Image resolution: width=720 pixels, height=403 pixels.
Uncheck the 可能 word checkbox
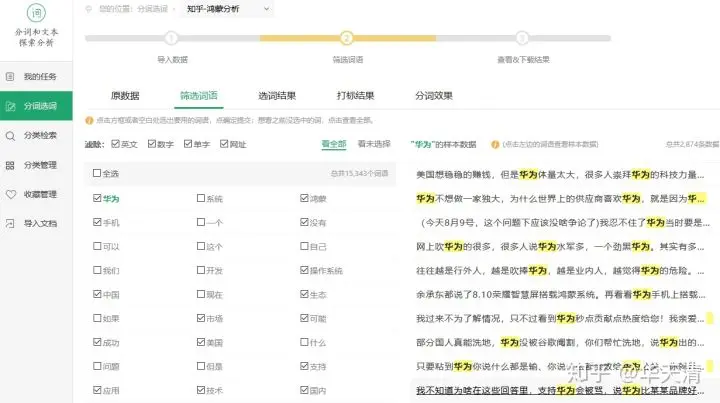(304, 318)
